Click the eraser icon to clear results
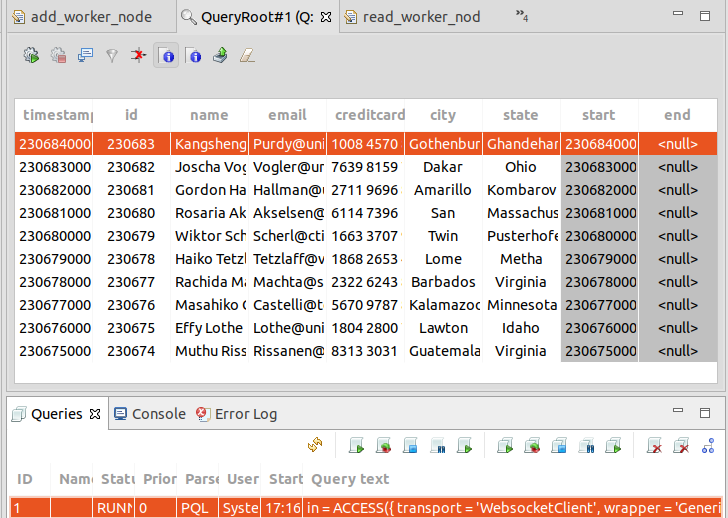 (x=247, y=56)
